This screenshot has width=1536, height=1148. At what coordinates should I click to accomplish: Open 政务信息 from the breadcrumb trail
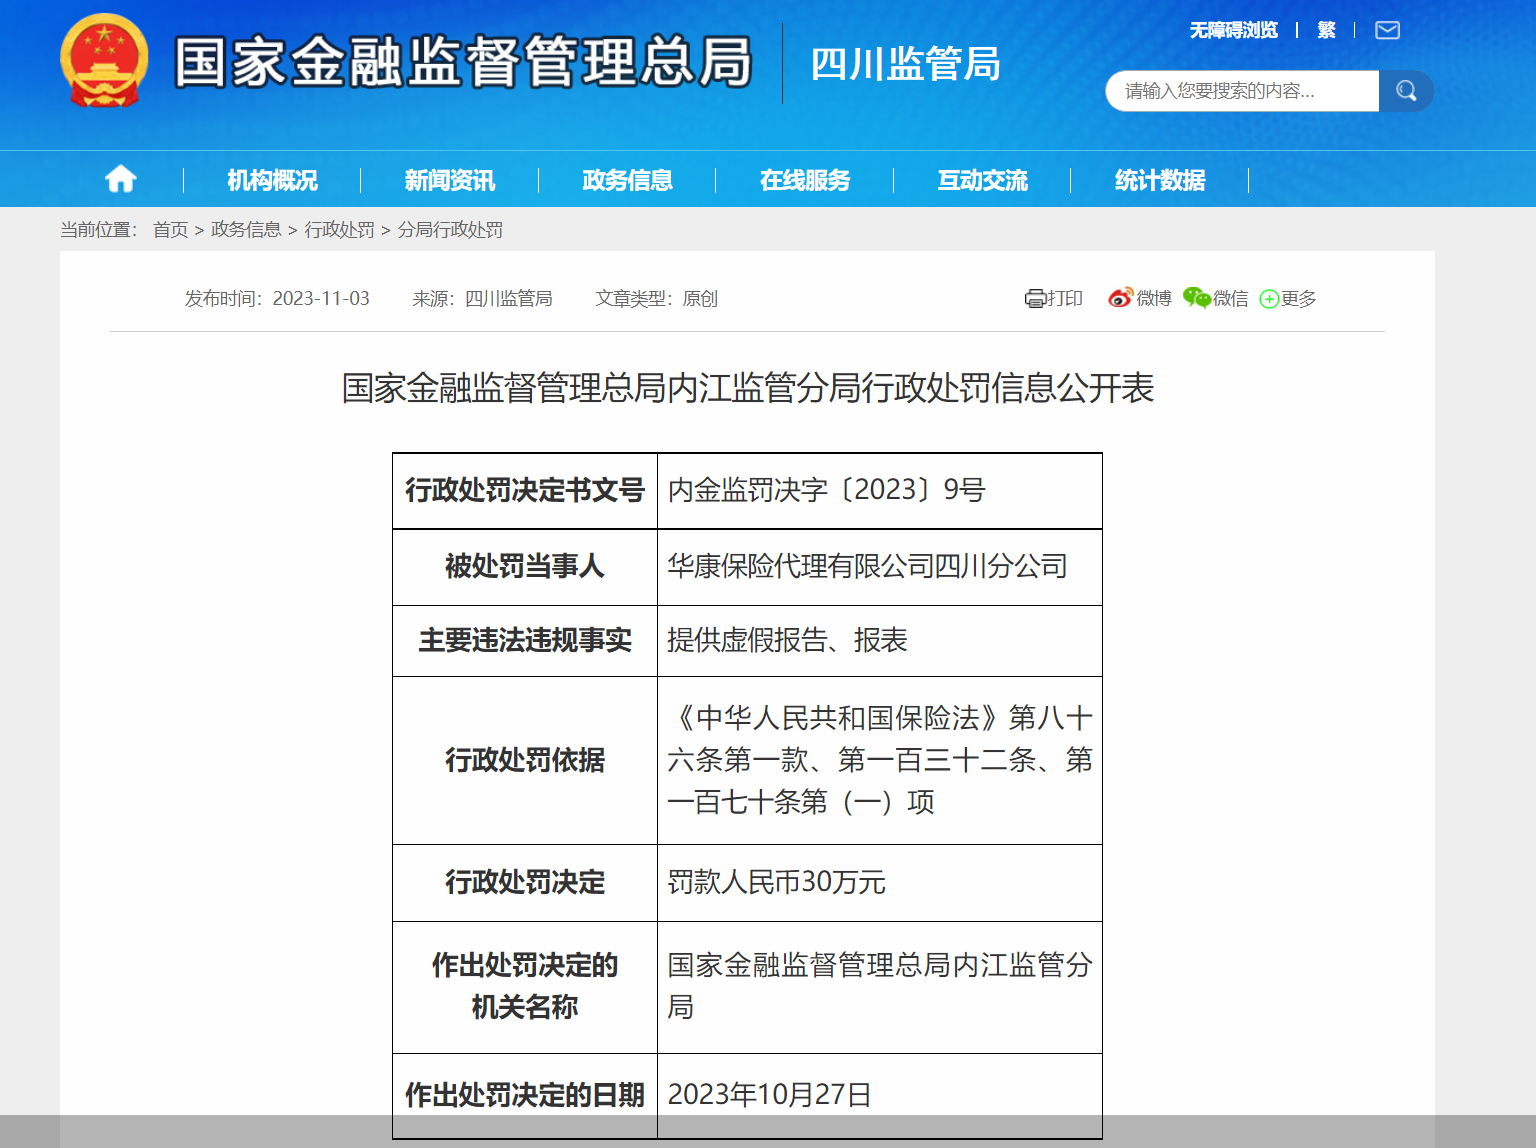246,229
